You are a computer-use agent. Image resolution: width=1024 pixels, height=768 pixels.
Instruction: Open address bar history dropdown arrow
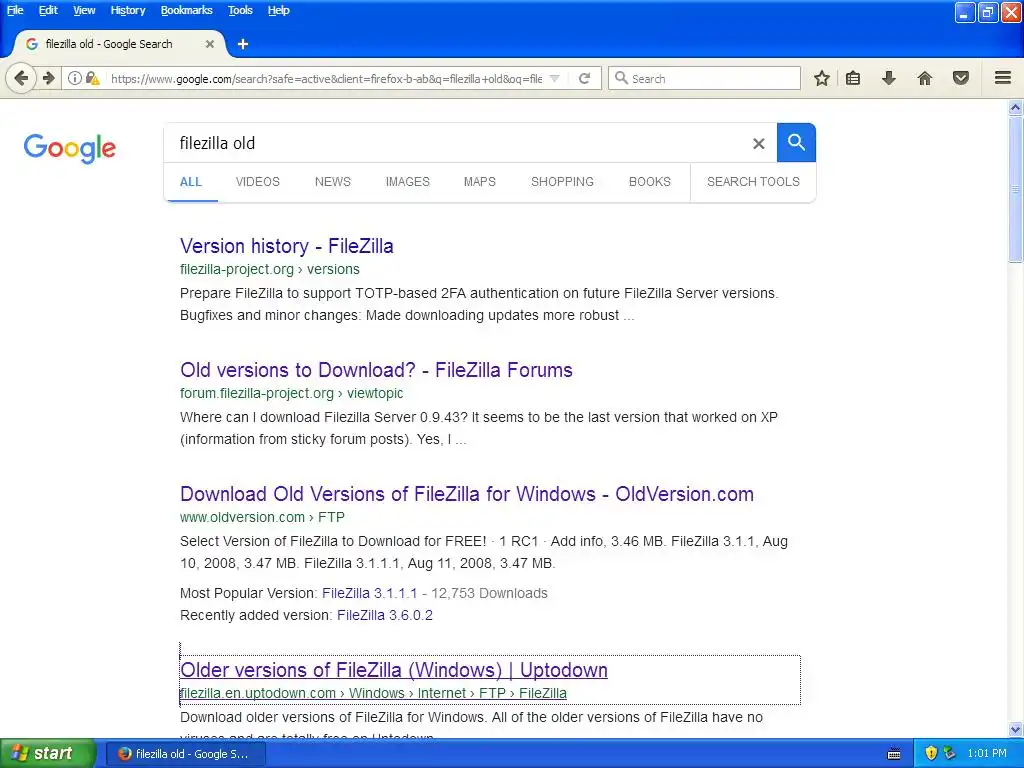[554, 78]
